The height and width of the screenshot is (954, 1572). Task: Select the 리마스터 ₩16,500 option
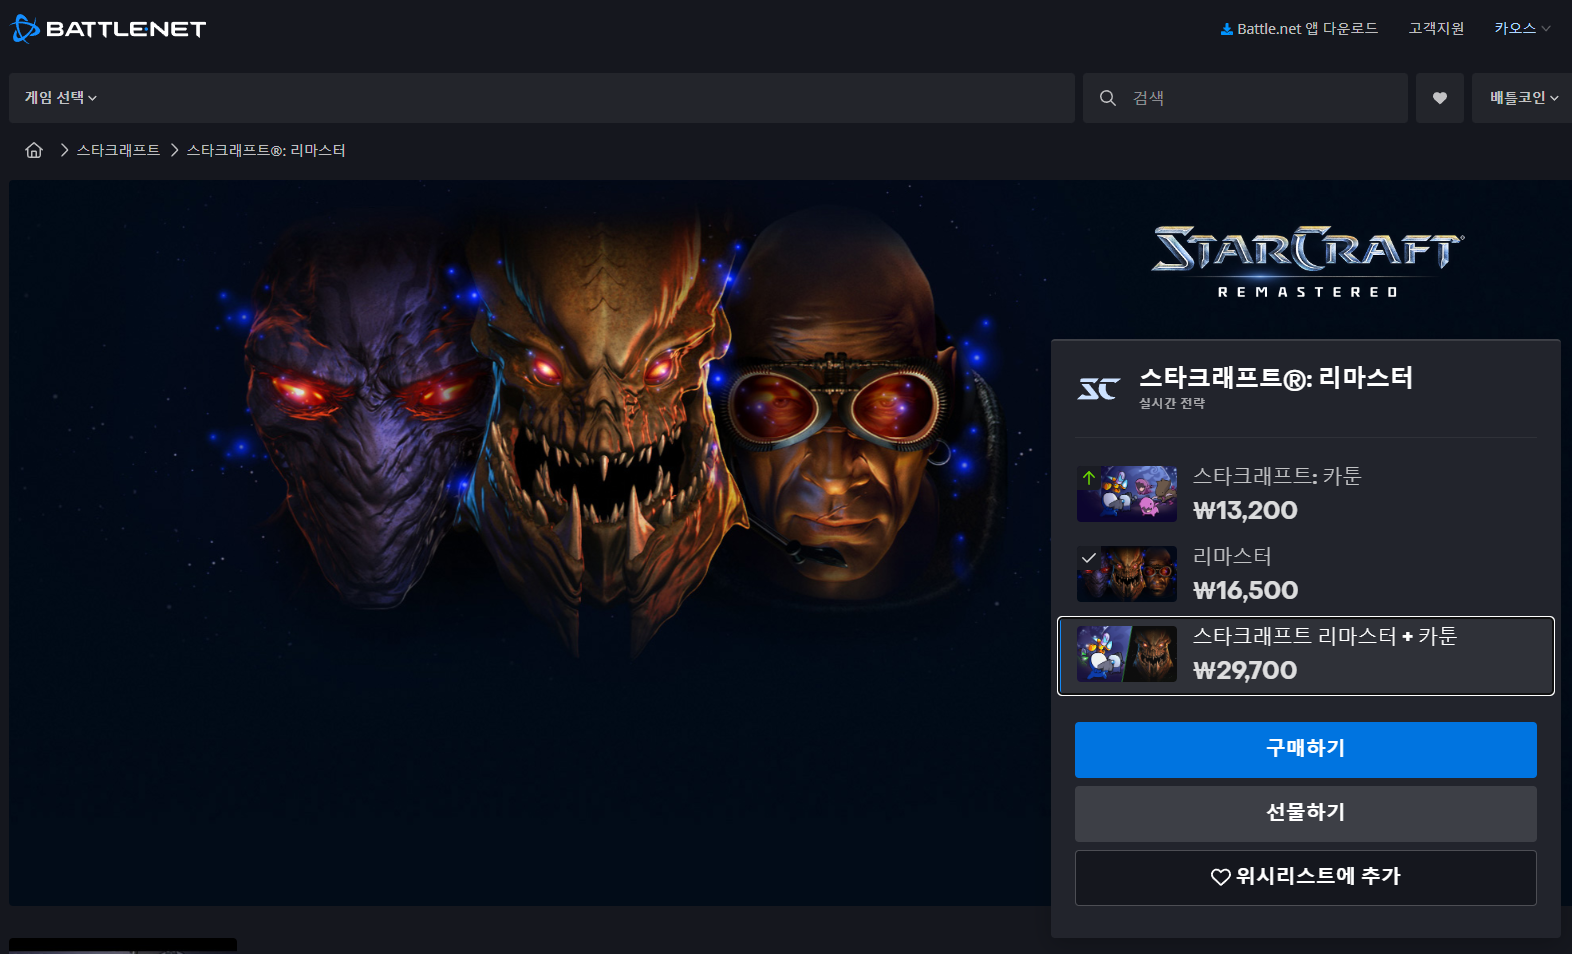1306,574
